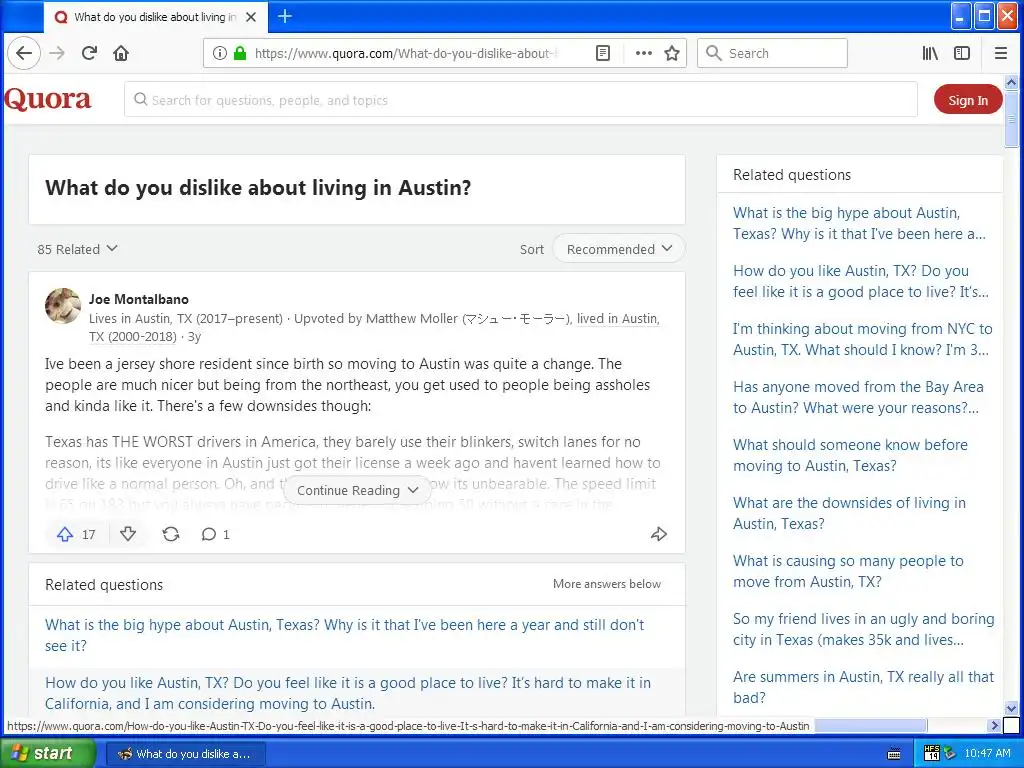1024x768 pixels.
Task: Open sidebar 'How do you like Austin, TX?' question
Action: point(861,281)
